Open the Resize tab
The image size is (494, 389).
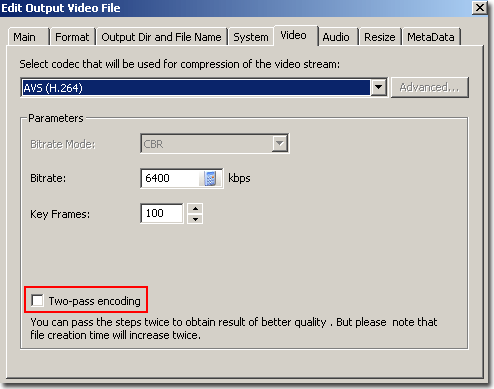(x=380, y=37)
